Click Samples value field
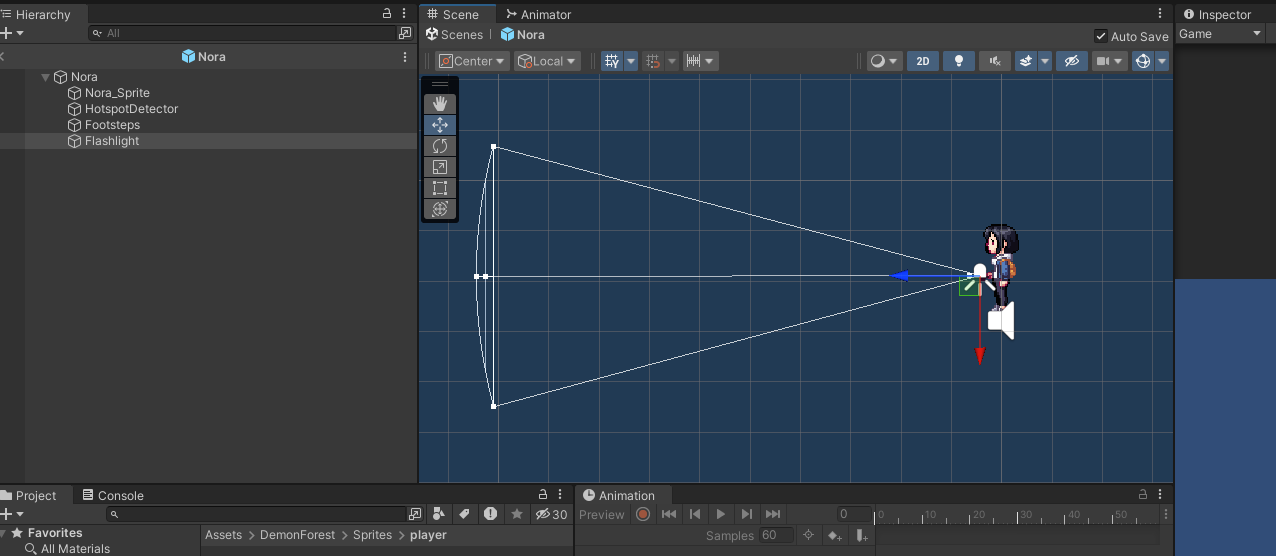Viewport: 1276px width, 556px height. (776, 535)
